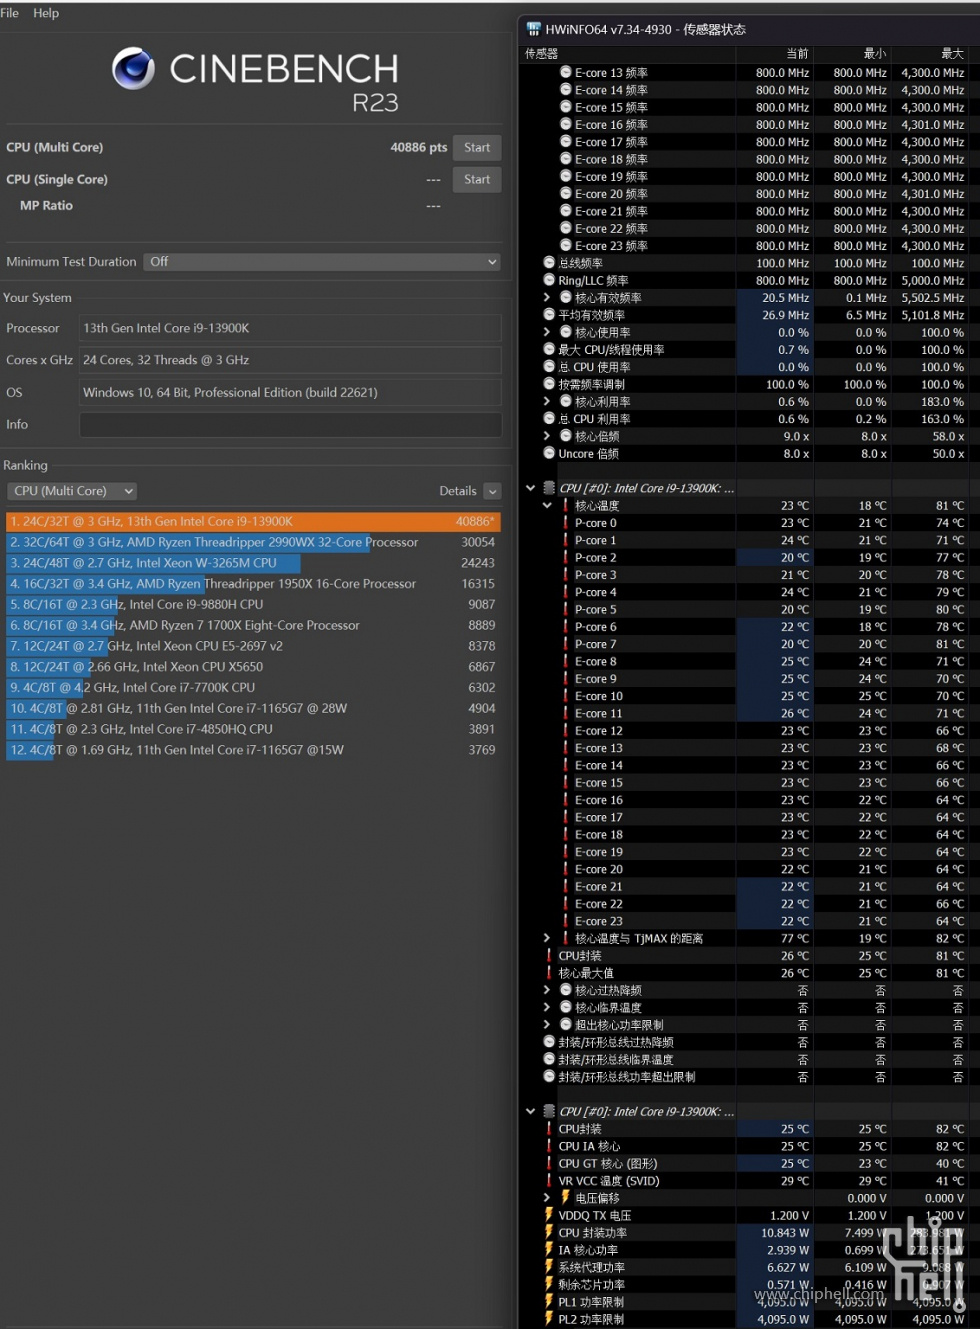Collapse the second CPU [#0] i9-13900K sensor group
This screenshot has height=1329, width=980.
[531, 1112]
